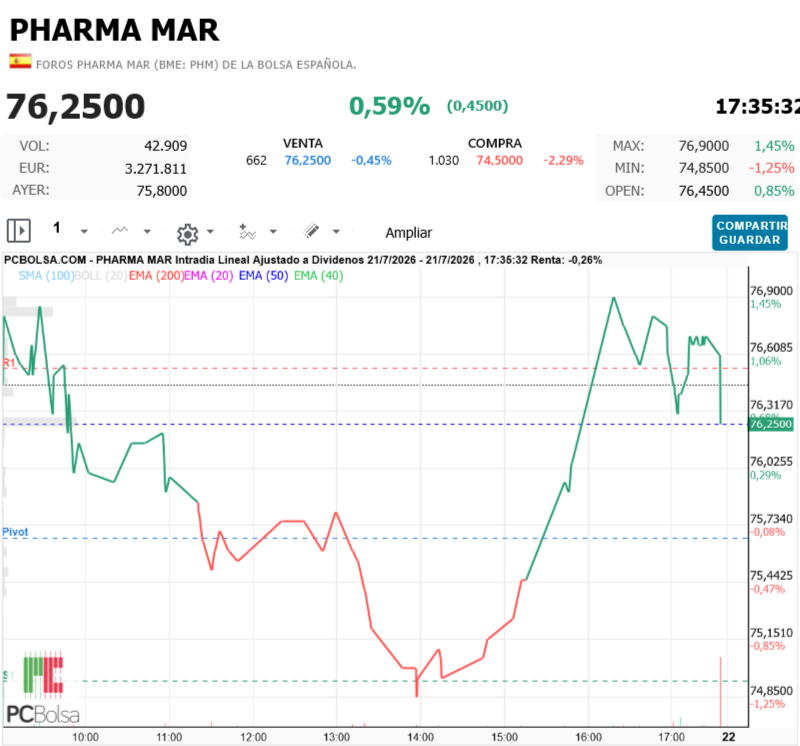Toggle the EMA (40) indicator label
The width and height of the screenshot is (800, 746).
[318, 276]
